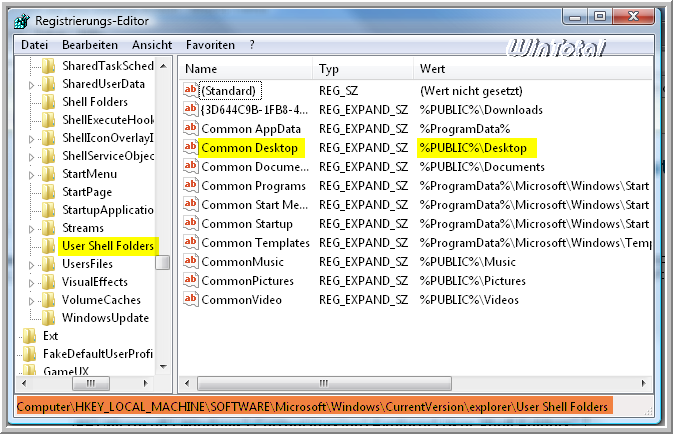The image size is (673, 434).
Task: Click the values pane scroll right arrow
Action: (x=643, y=383)
